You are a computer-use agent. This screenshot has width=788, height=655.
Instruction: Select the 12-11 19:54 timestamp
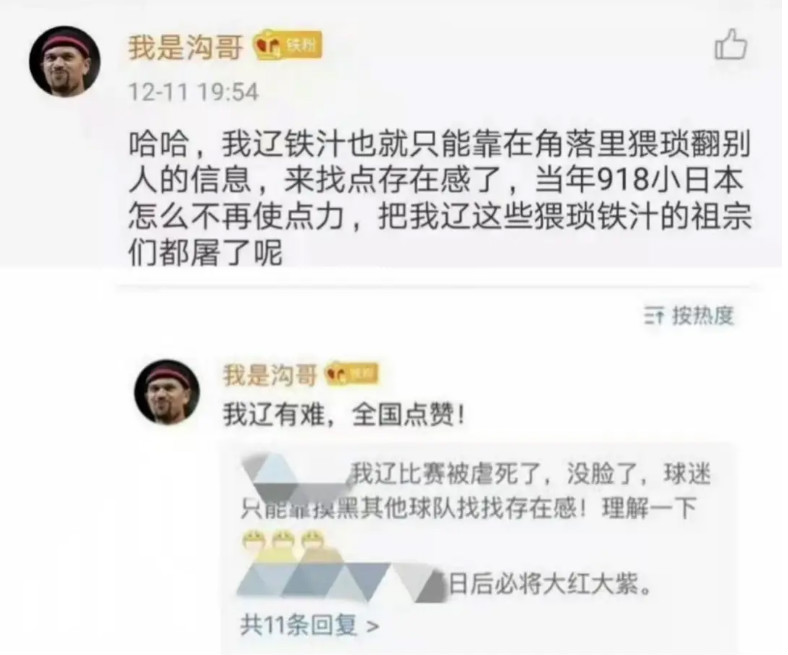pos(193,92)
